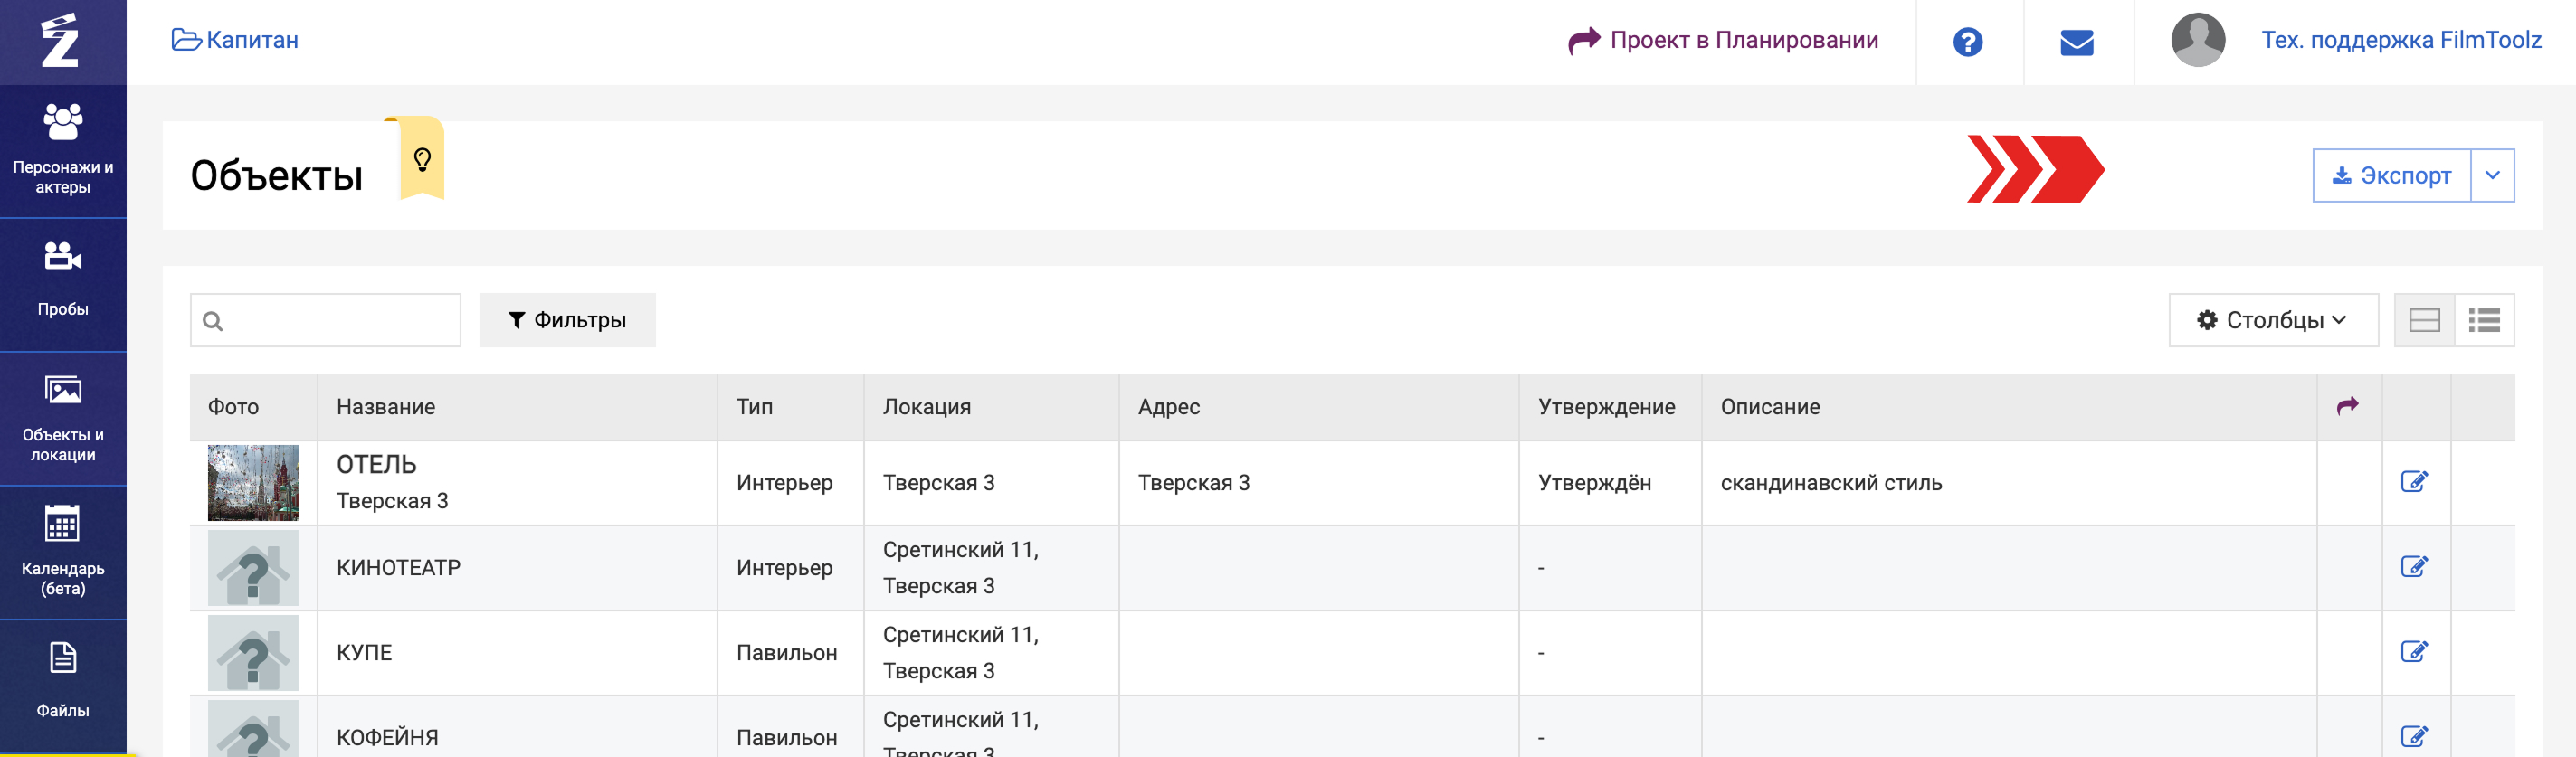
Task: Click Павильон type in КУПЕ row
Action: pos(786,653)
